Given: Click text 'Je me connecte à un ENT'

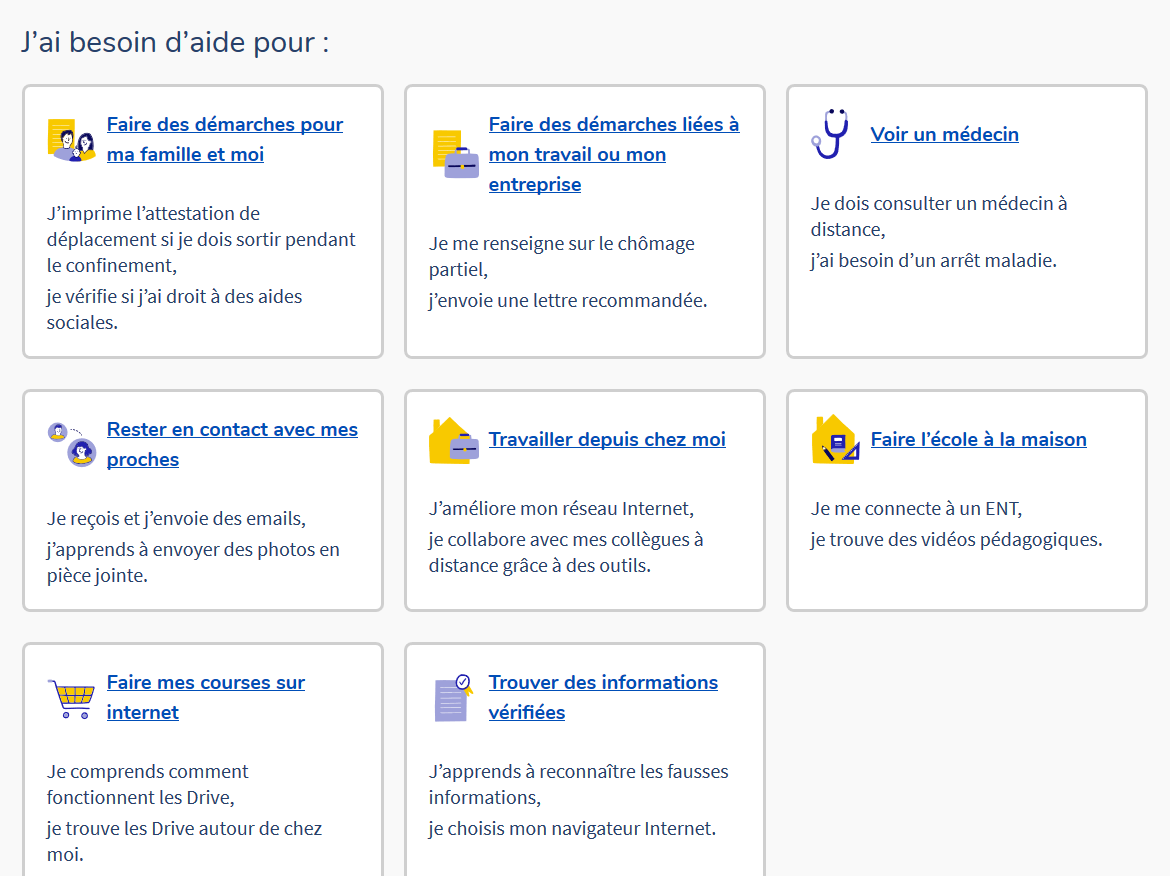Looking at the screenshot, I should [x=916, y=509].
